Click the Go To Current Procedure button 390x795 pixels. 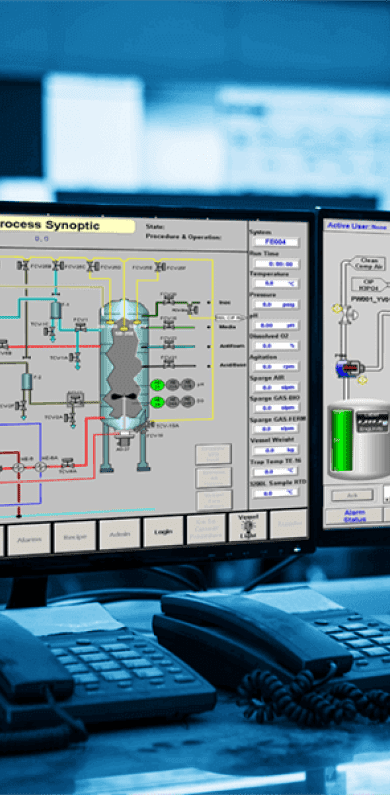coord(206,529)
